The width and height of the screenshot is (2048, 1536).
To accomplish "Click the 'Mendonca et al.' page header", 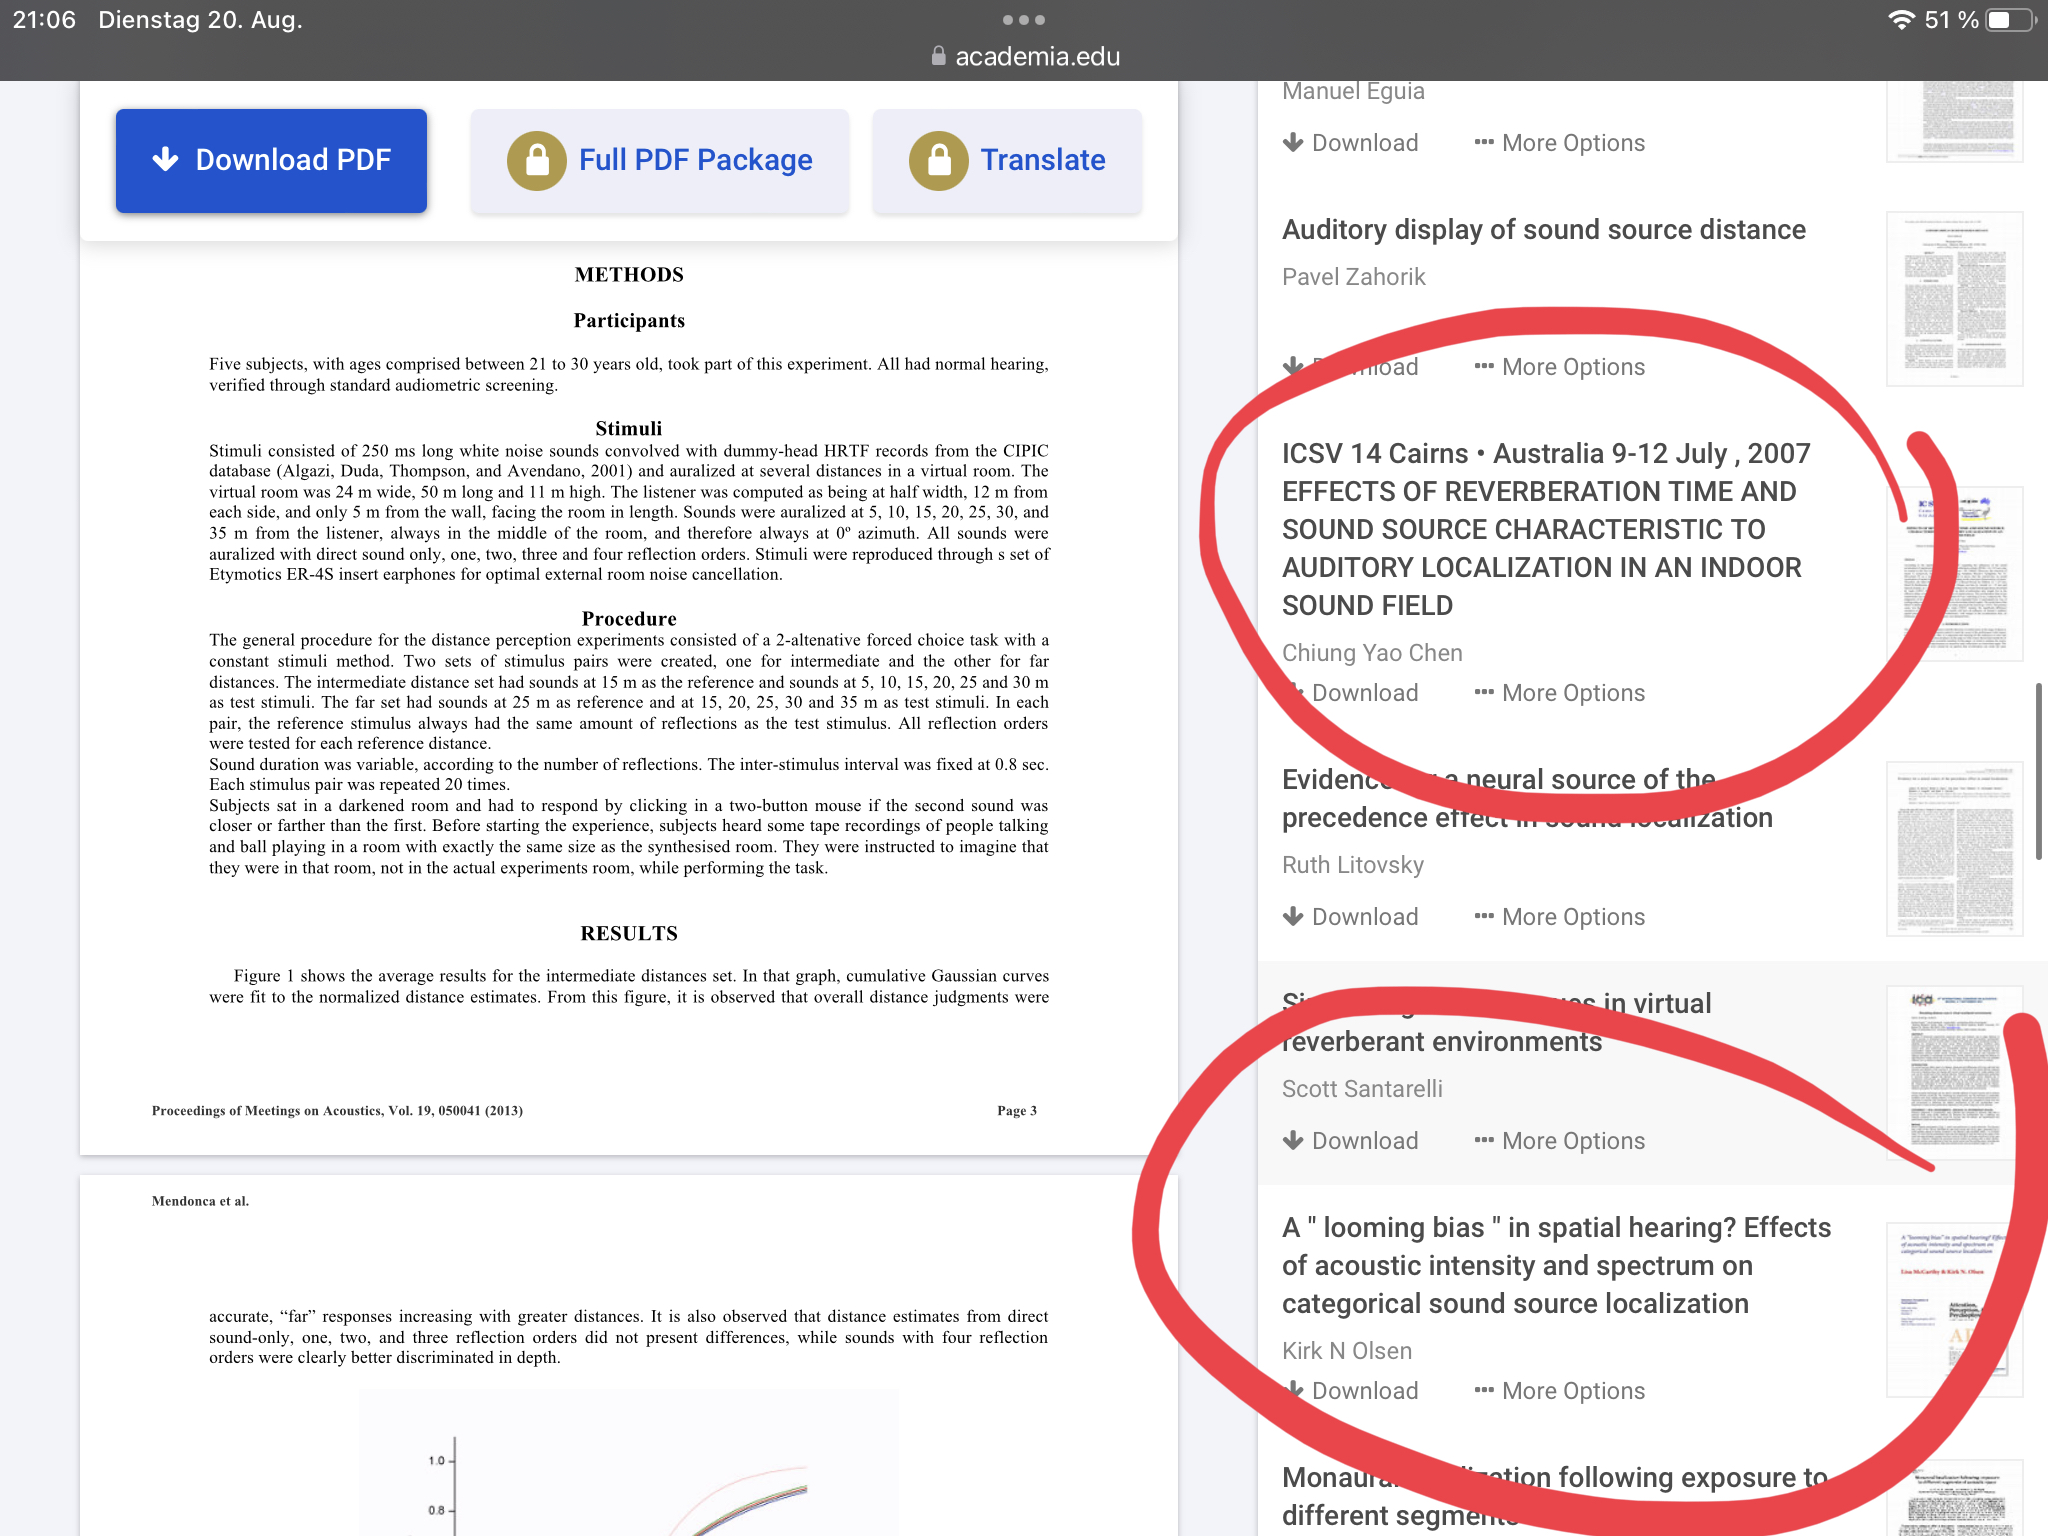I will [200, 1201].
